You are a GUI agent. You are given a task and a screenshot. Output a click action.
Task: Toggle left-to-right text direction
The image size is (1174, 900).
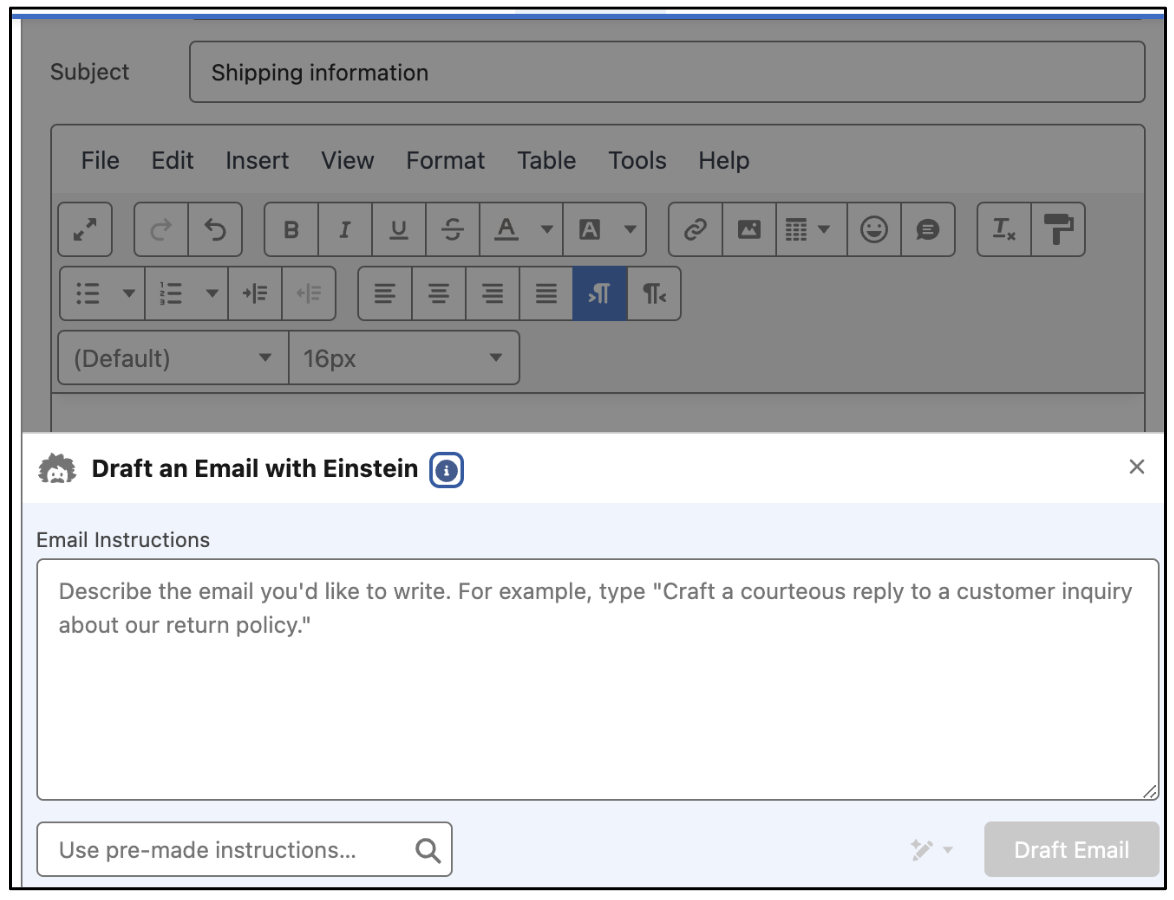600,293
